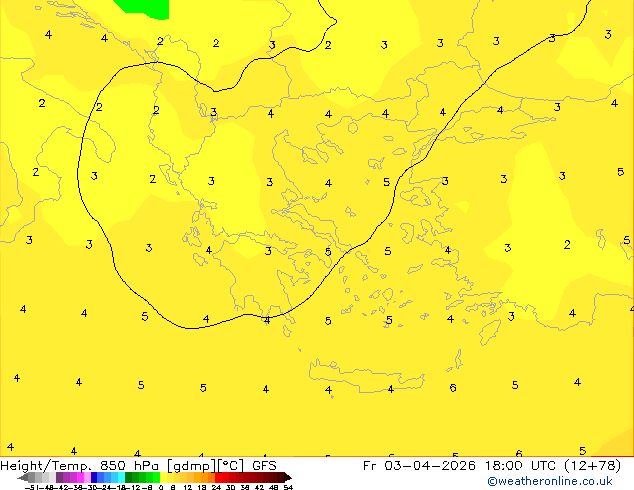634x490 pixels.
Task: Click the dark blue swatch in temperature legend
Action: 94,477
